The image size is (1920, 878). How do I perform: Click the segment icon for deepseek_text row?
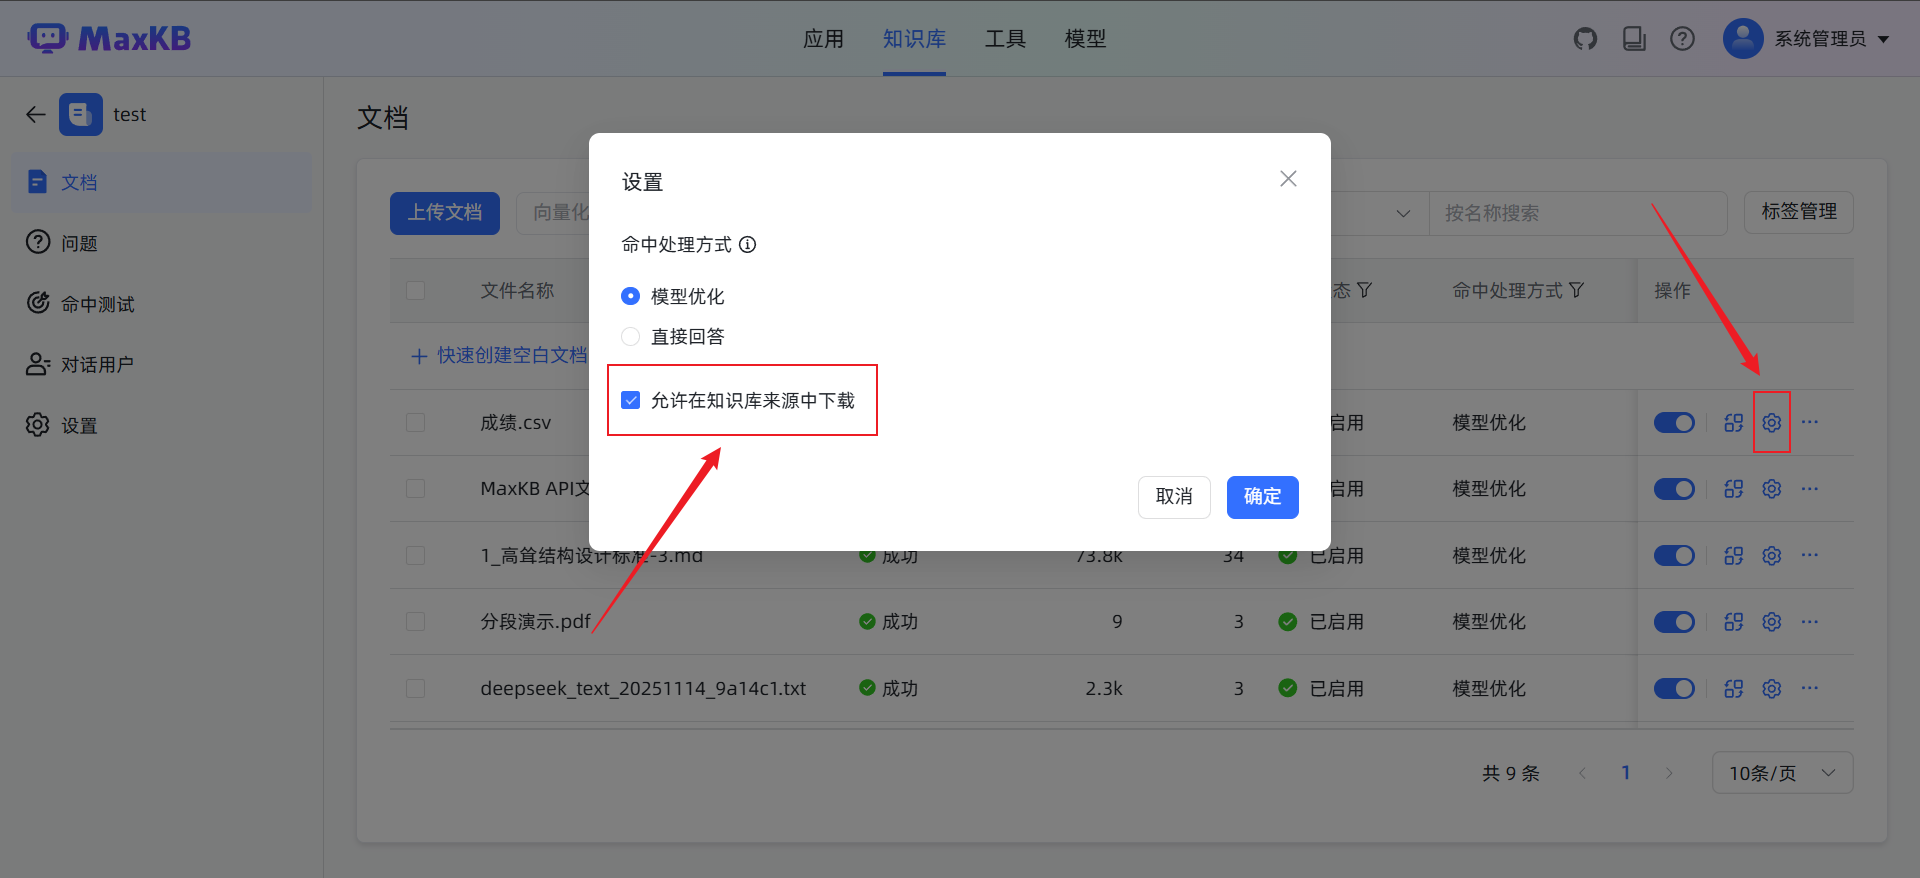coord(1733,689)
